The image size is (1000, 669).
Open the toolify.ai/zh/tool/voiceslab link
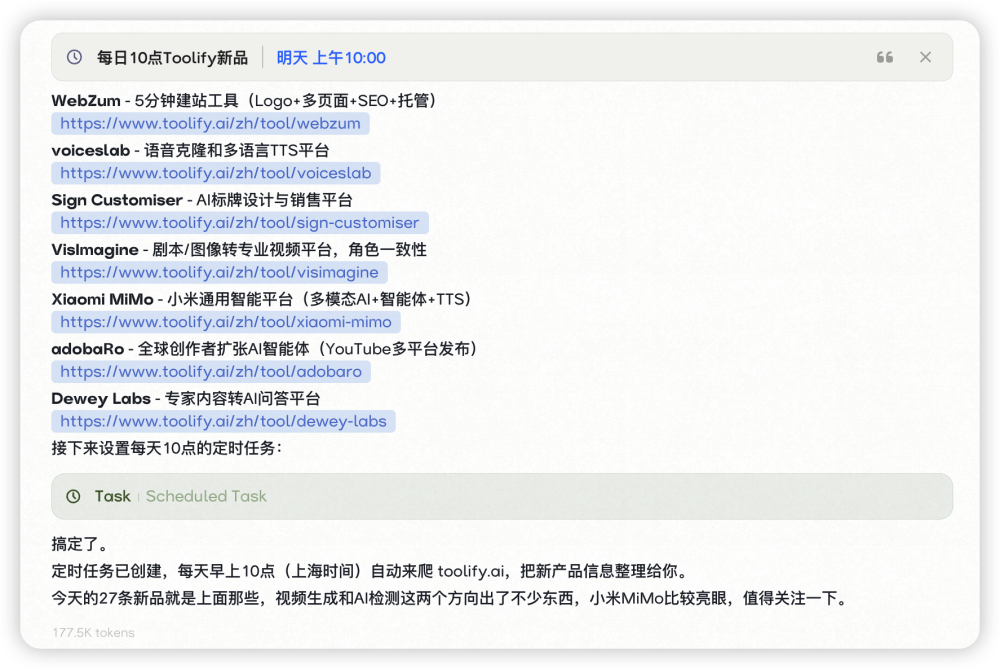216,173
